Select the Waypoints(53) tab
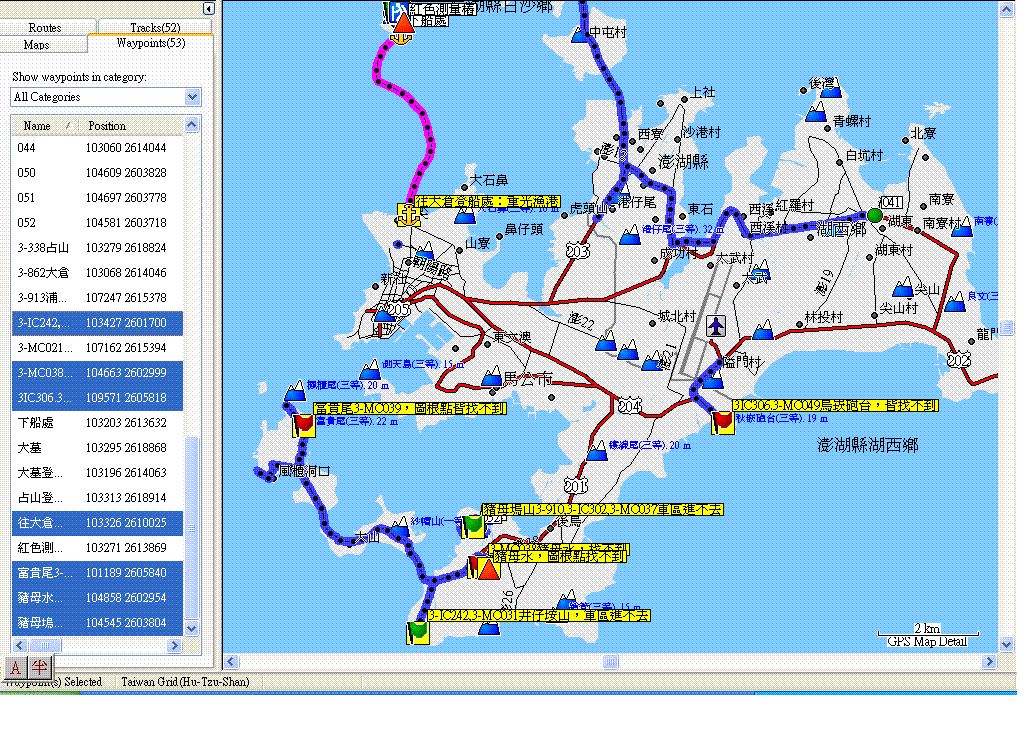This screenshot has height=742, width=1024. (x=151, y=43)
